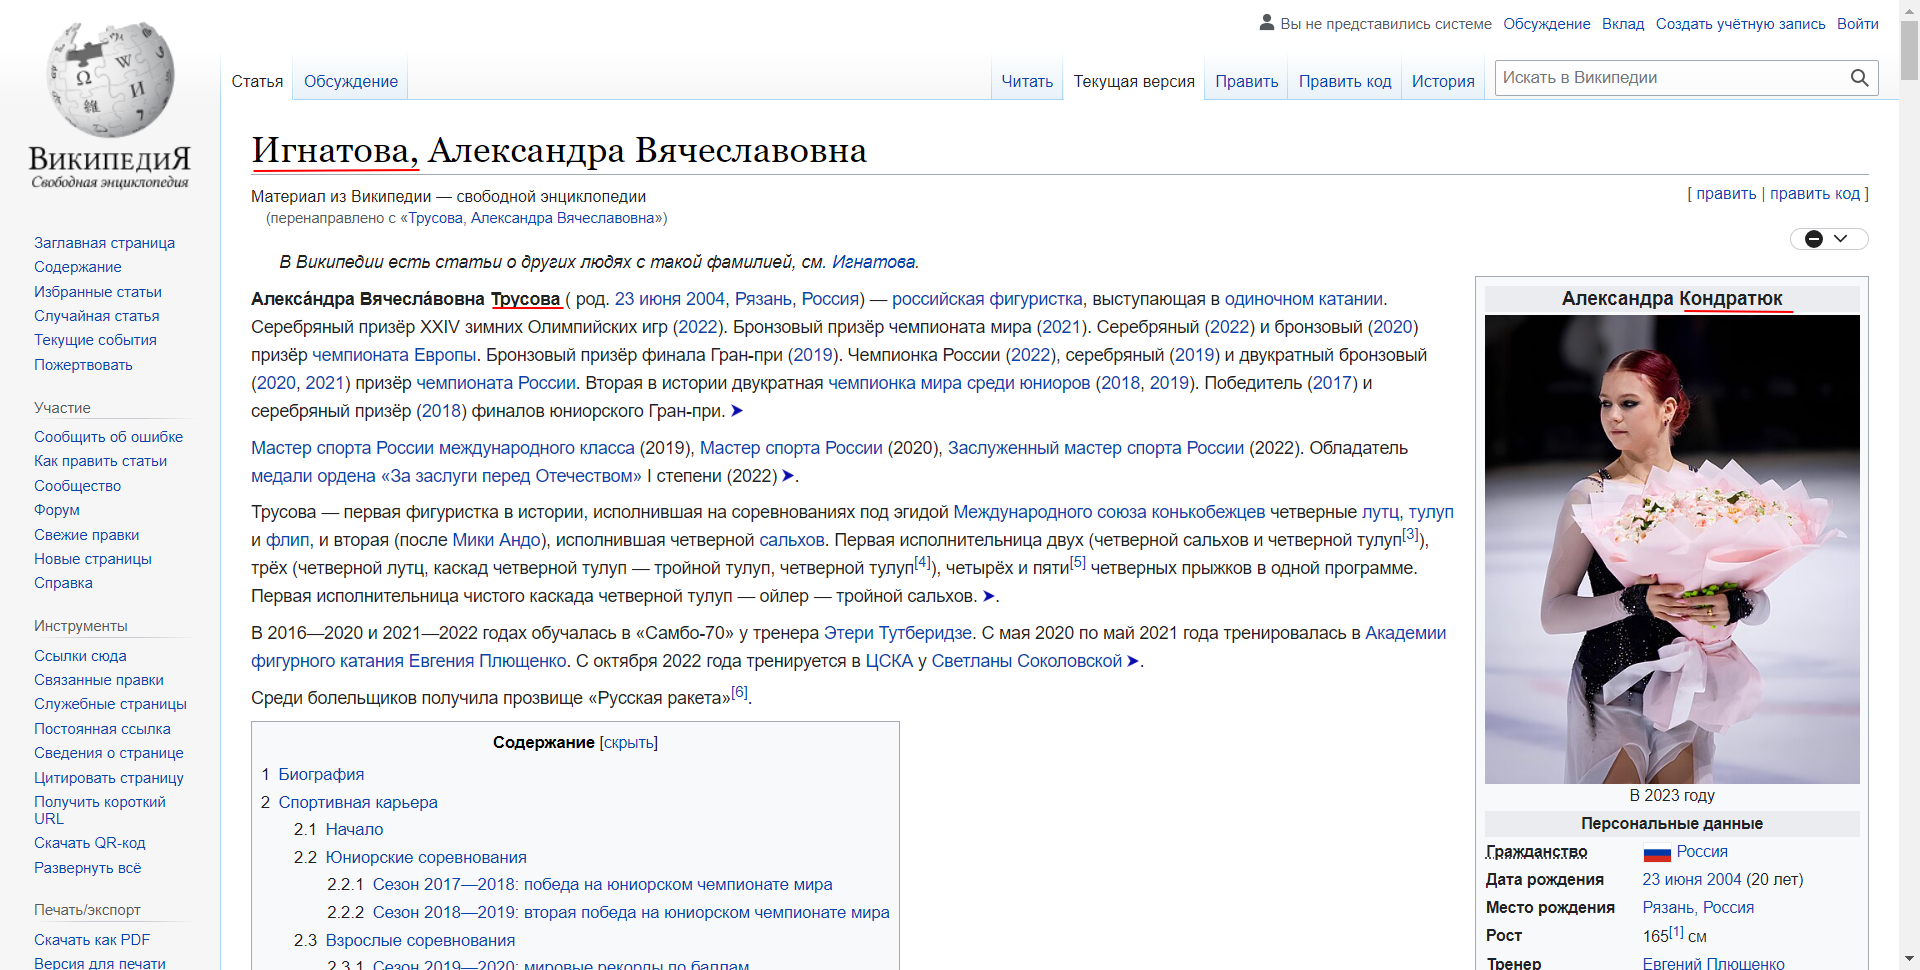Click the search magnifier icon
Viewport: 1920px width, 970px height.
[x=1859, y=78]
